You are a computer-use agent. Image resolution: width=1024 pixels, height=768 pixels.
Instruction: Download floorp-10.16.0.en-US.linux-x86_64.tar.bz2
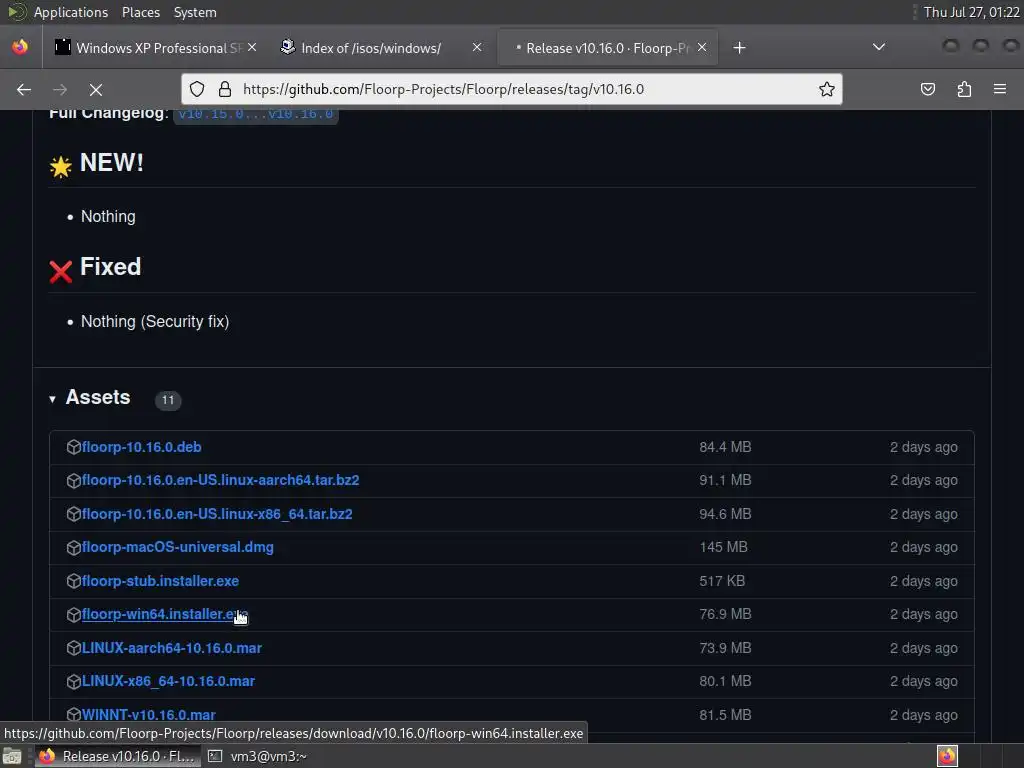tap(217, 514)
